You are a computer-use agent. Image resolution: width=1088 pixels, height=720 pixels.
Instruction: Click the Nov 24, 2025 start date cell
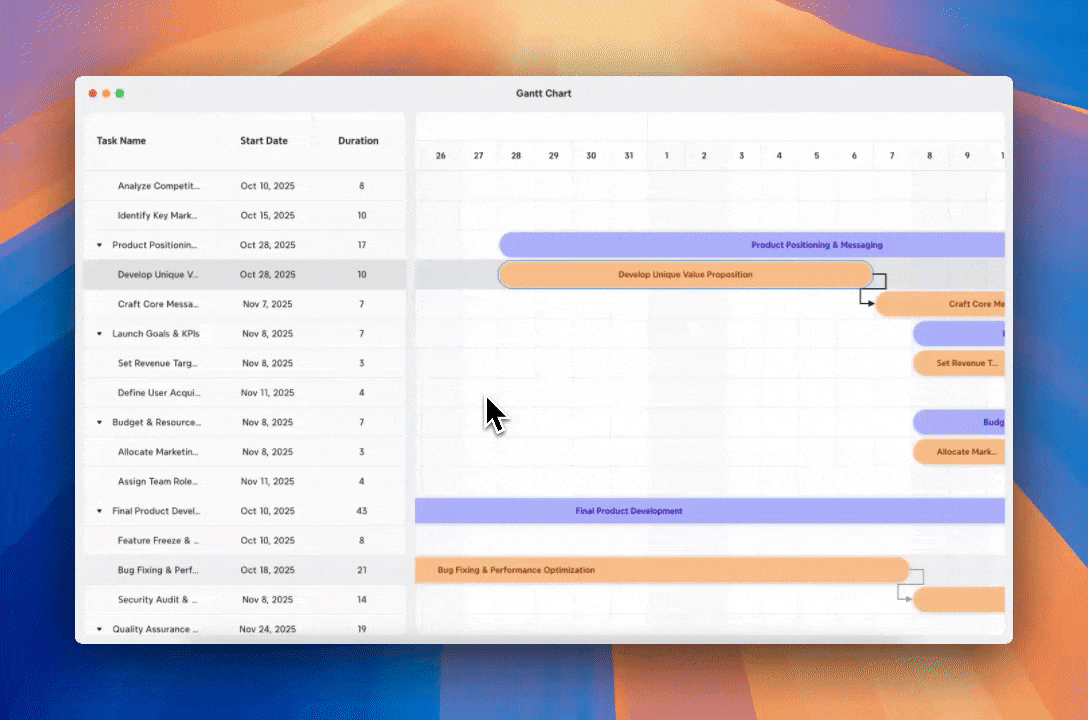268,629
